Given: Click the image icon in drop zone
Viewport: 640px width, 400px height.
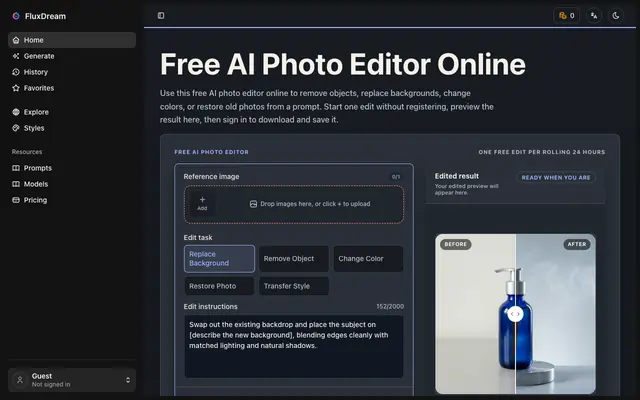Looking at the screenshot, I should coord(253,204).
